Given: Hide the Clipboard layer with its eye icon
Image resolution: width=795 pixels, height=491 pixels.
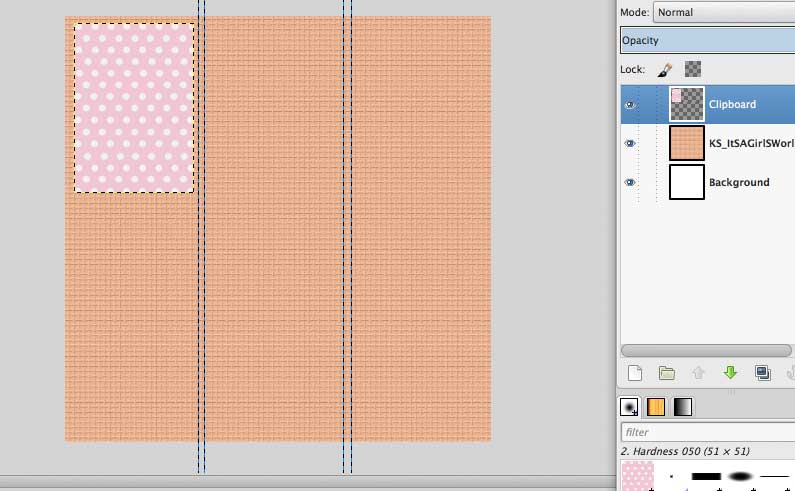Looking at the screenshot, I should [x=630, y=105].
